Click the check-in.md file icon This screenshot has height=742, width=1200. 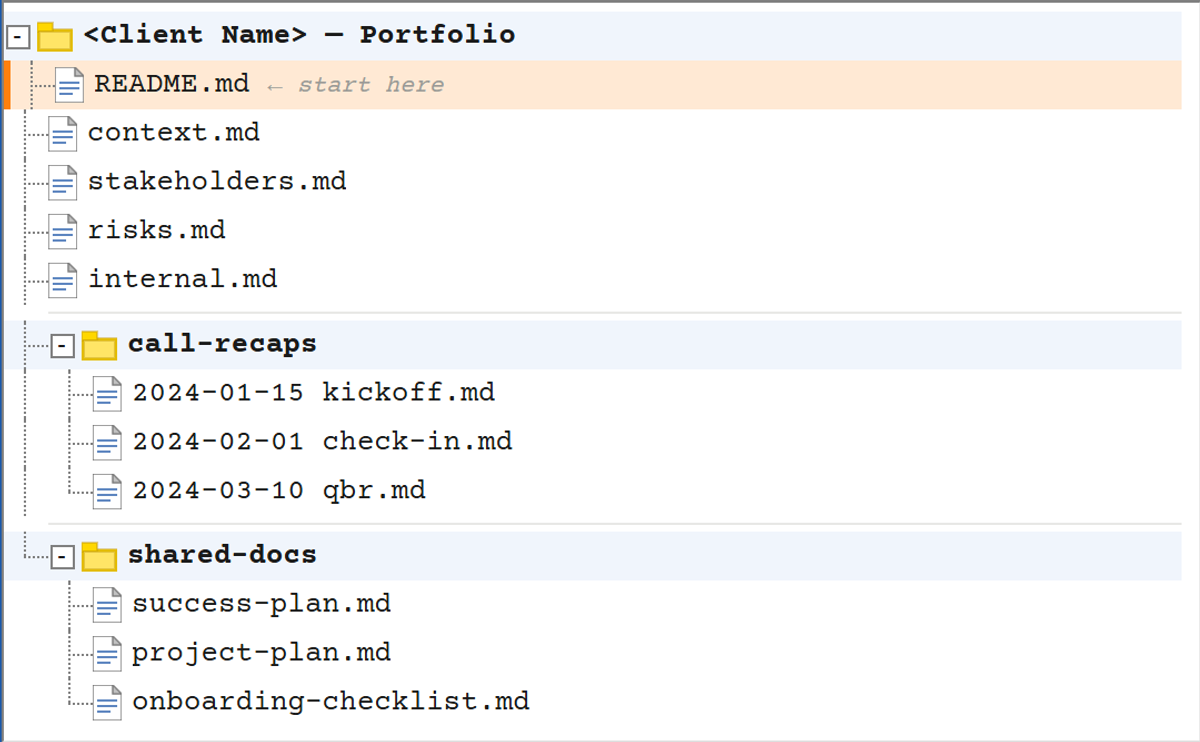click(x=107, y=443)
